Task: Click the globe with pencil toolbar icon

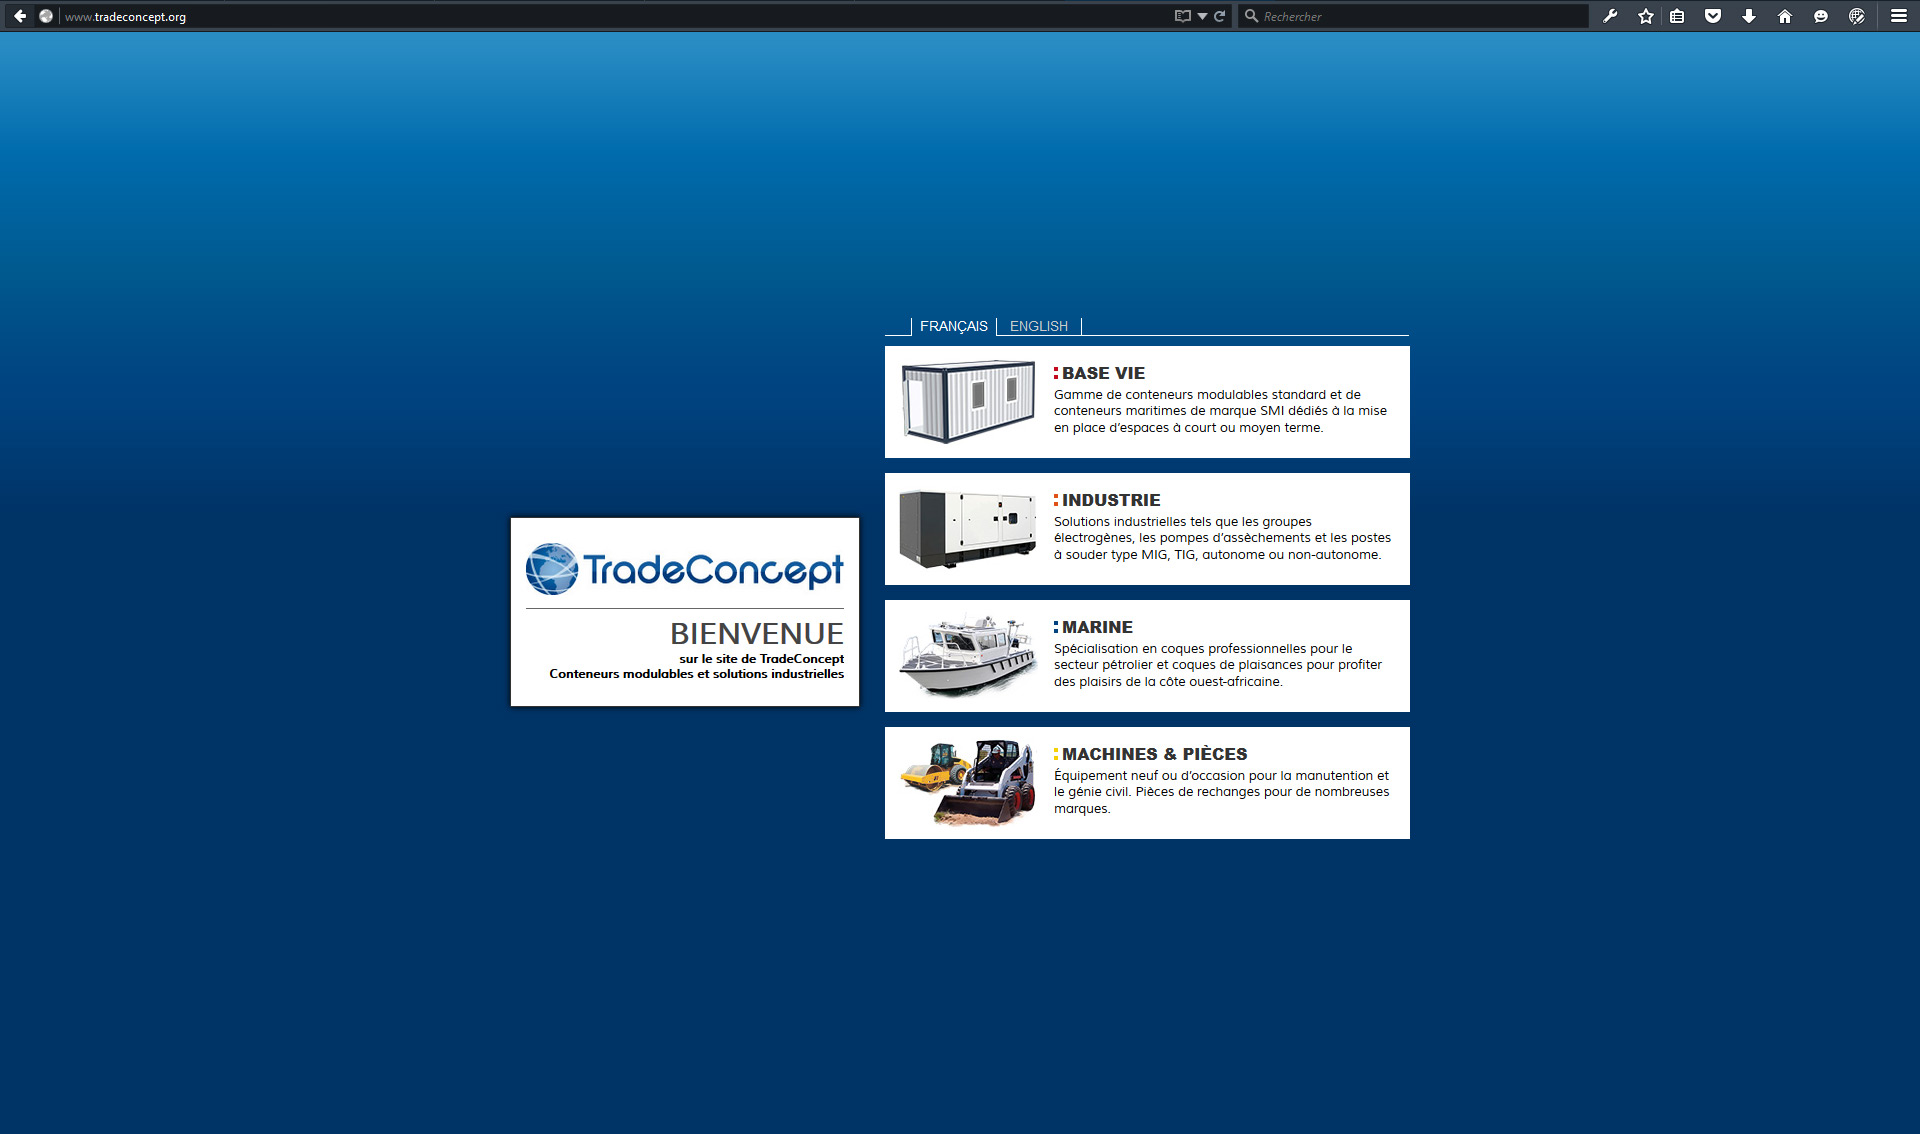Action: [1857, 16]
